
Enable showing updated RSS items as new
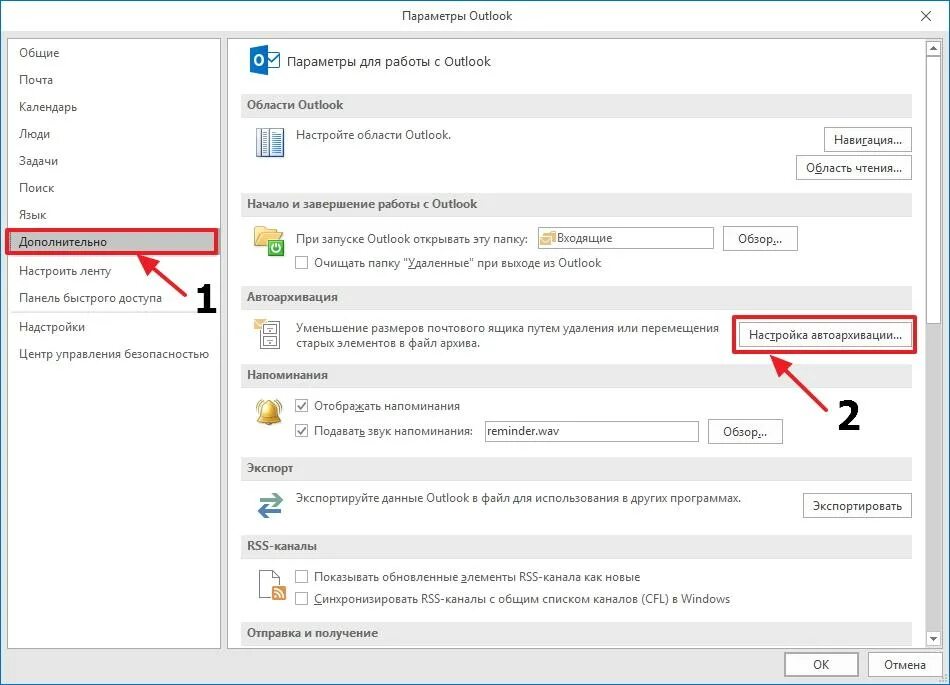(301, 577)
